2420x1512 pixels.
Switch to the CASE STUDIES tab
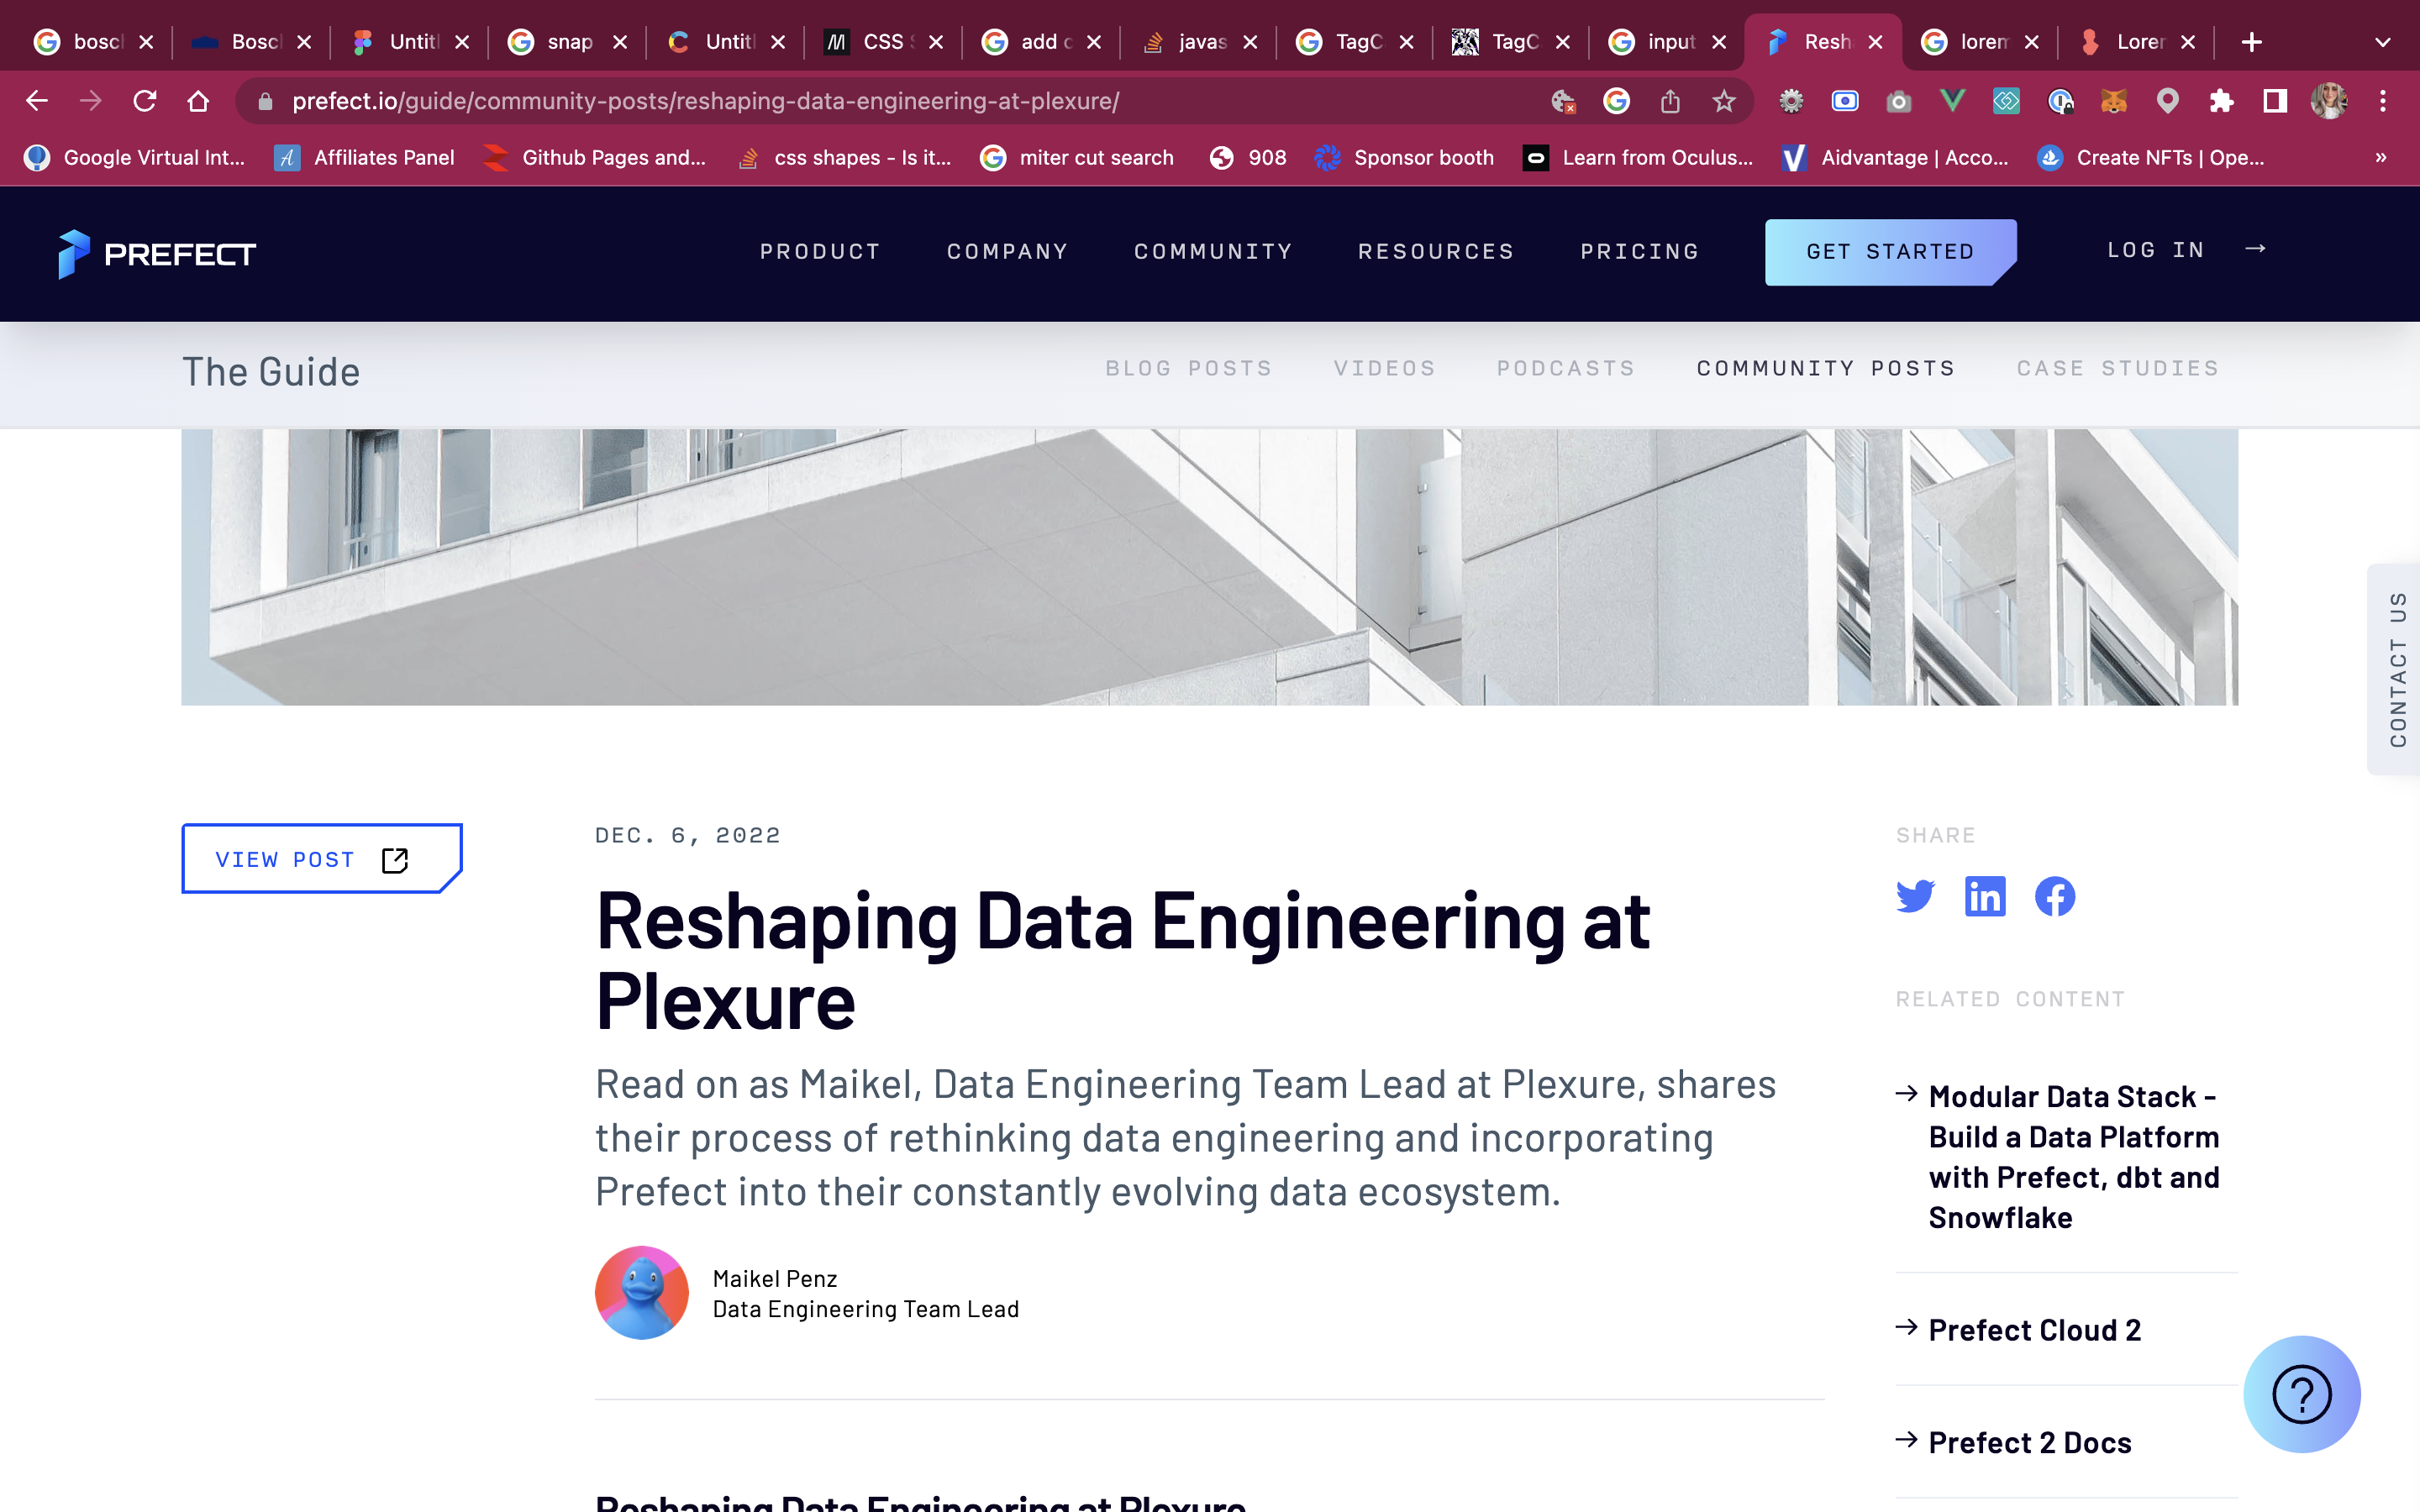[2118, 368]
